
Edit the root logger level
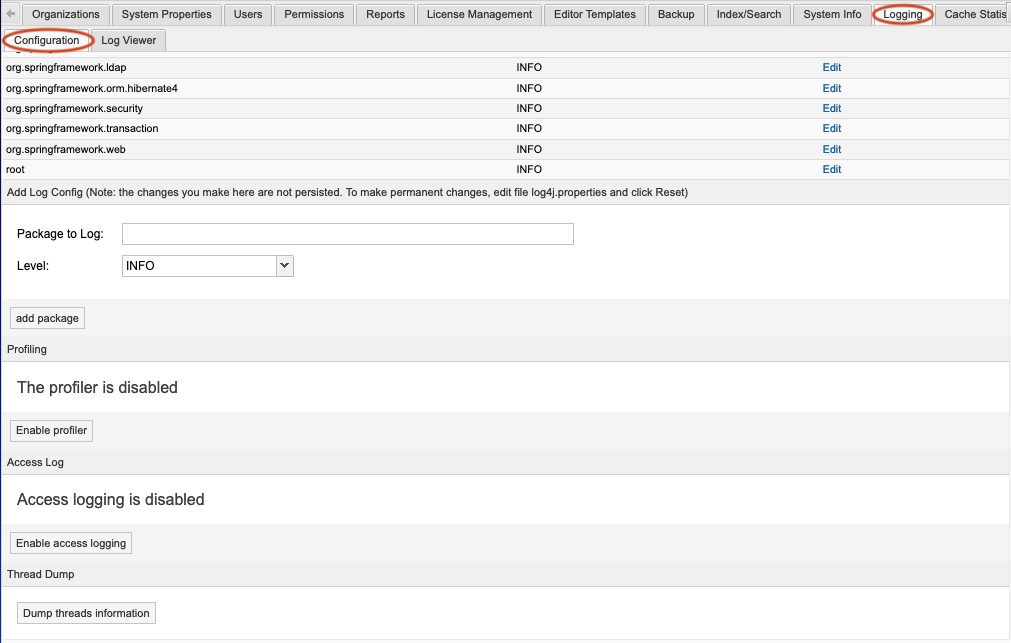point(832,169)
